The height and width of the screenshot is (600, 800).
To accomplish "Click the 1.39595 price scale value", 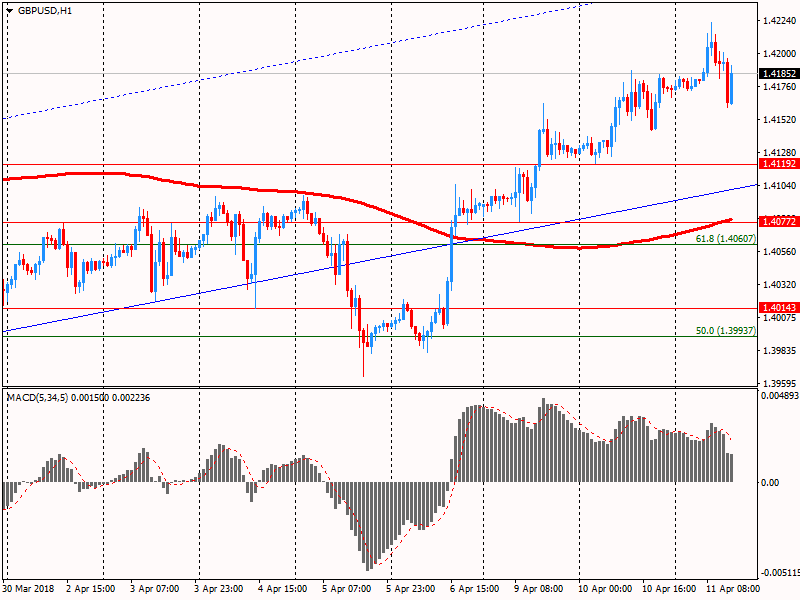I will pyautogui.click(x=779, y=384).
